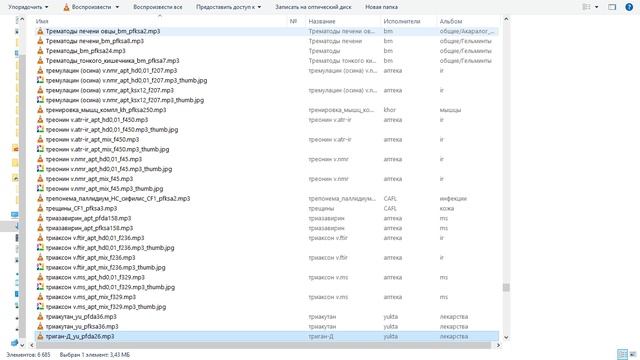Select file name триаксон v.ftir_apt_mix_f236.mp3_thumb.jpg
The height and width of the screenshot is (360, 640).
(105, 267)
